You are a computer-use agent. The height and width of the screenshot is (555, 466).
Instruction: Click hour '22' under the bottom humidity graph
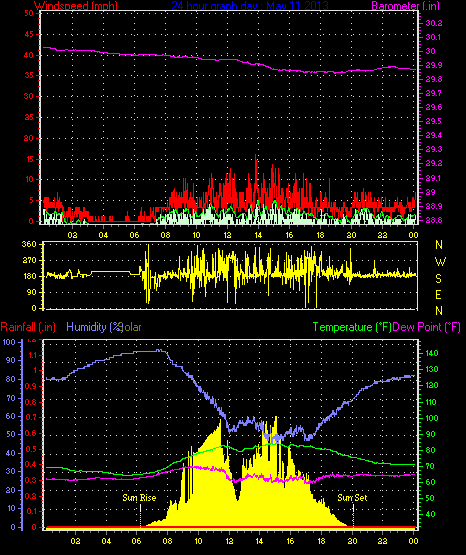point(383,541)
